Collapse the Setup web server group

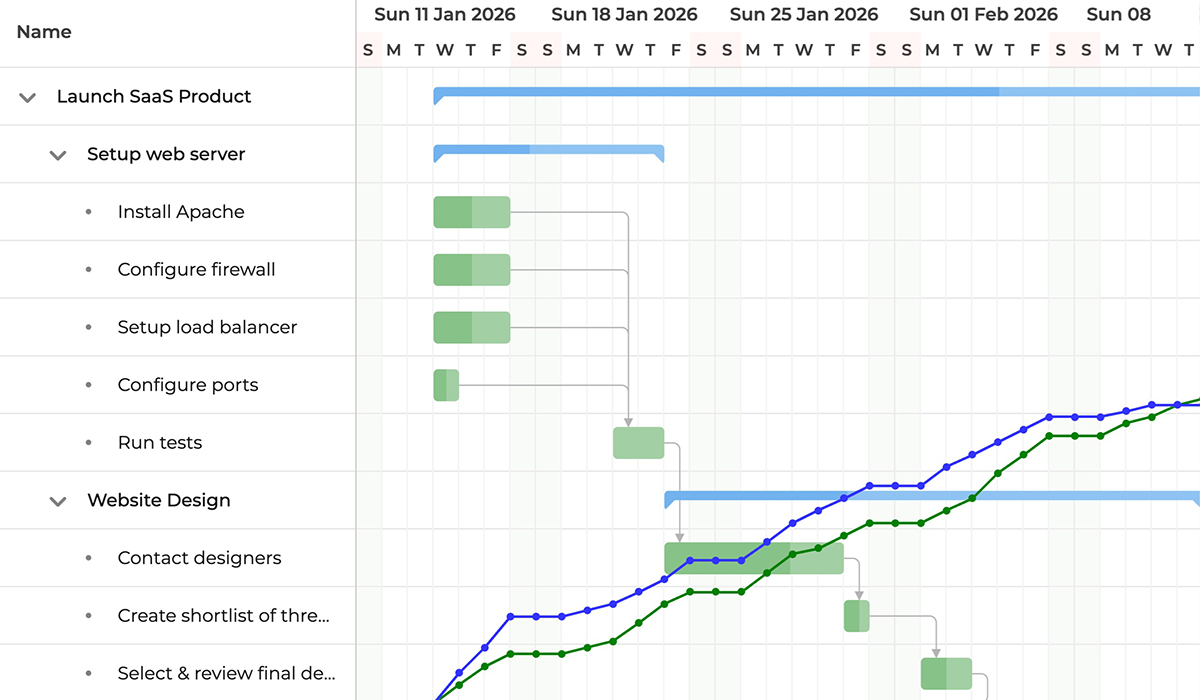[x=58, y=155]
